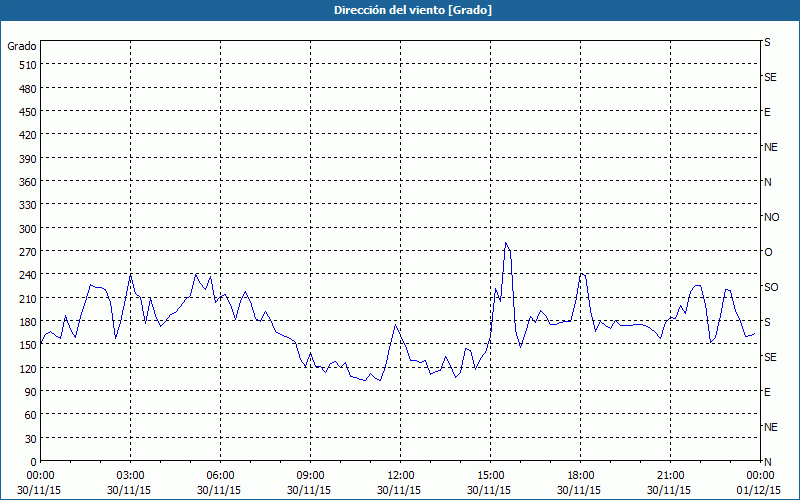Click the 450 y-axis label
This screenshot has width=800, height=500.
[x=28, y=112]
